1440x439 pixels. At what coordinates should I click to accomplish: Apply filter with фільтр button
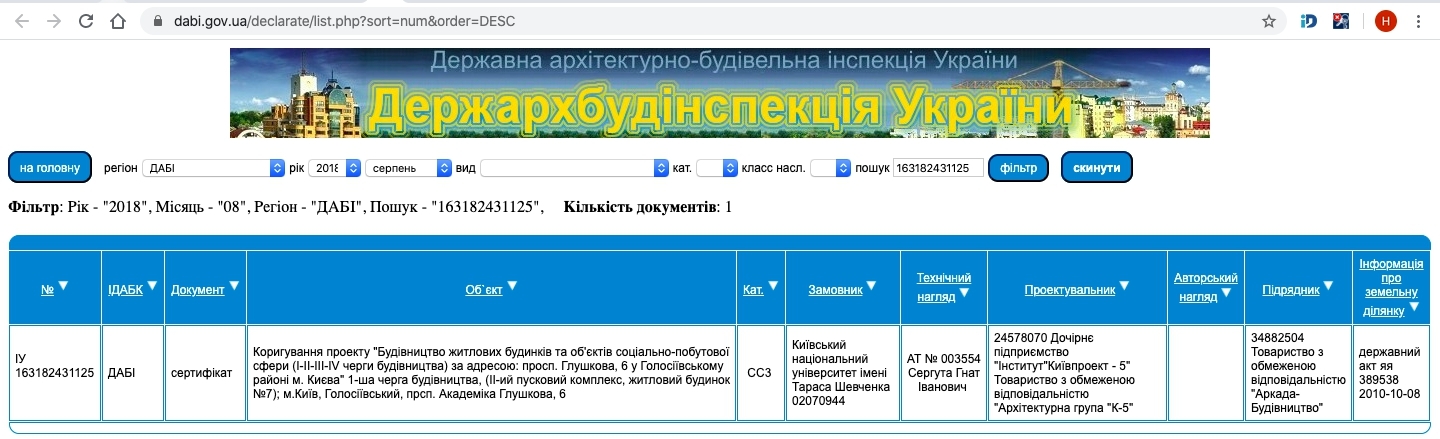[x=1018, y=168]
